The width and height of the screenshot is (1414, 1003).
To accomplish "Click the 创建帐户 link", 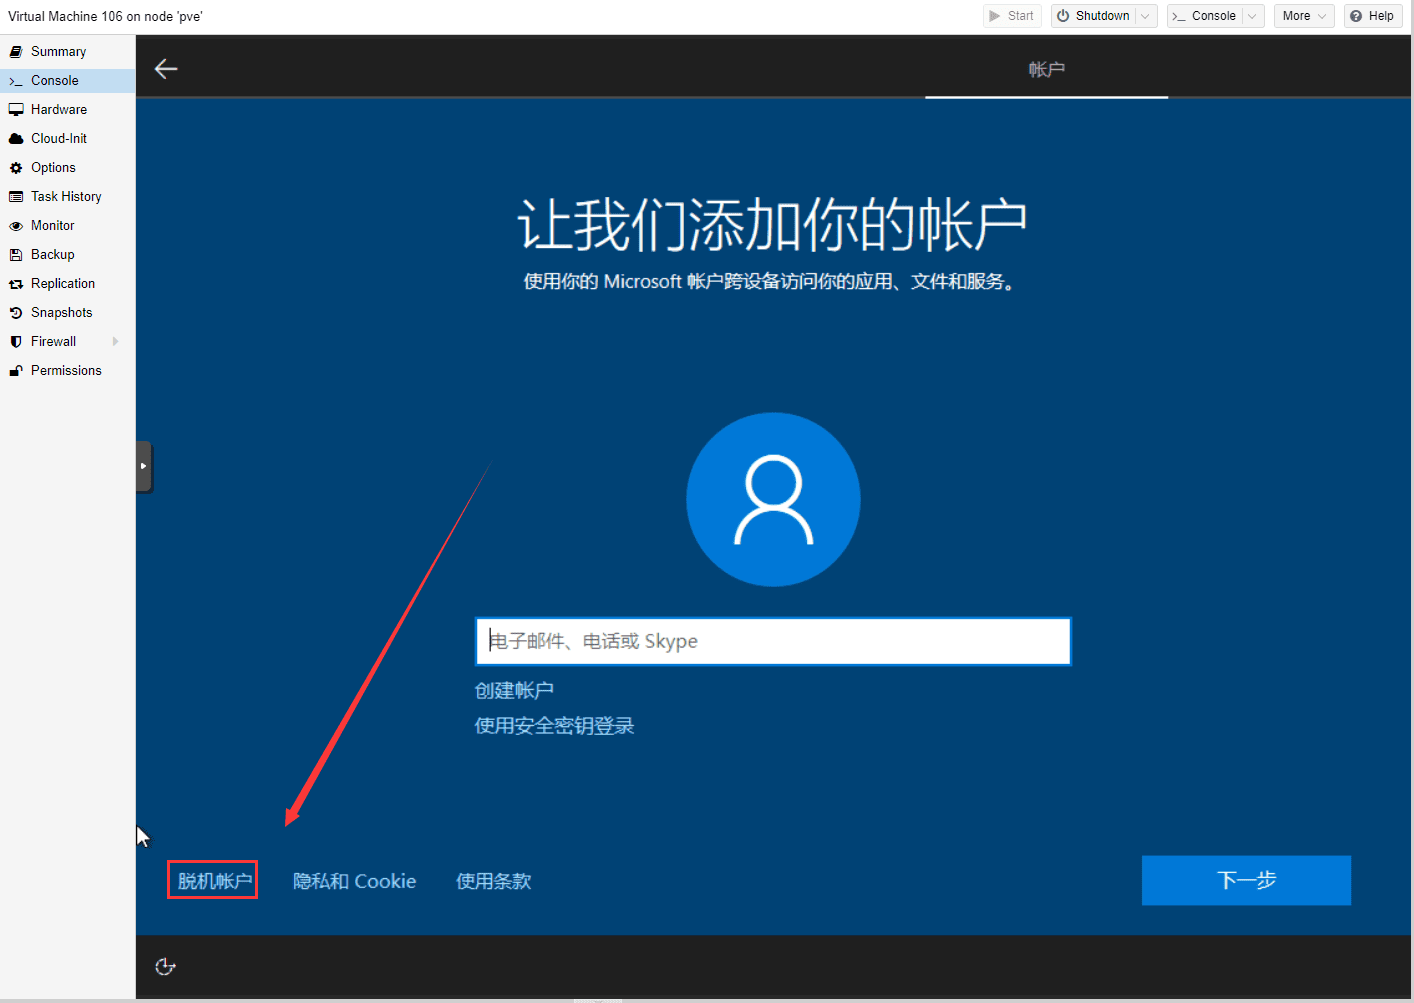I will (x=514, y=691).
